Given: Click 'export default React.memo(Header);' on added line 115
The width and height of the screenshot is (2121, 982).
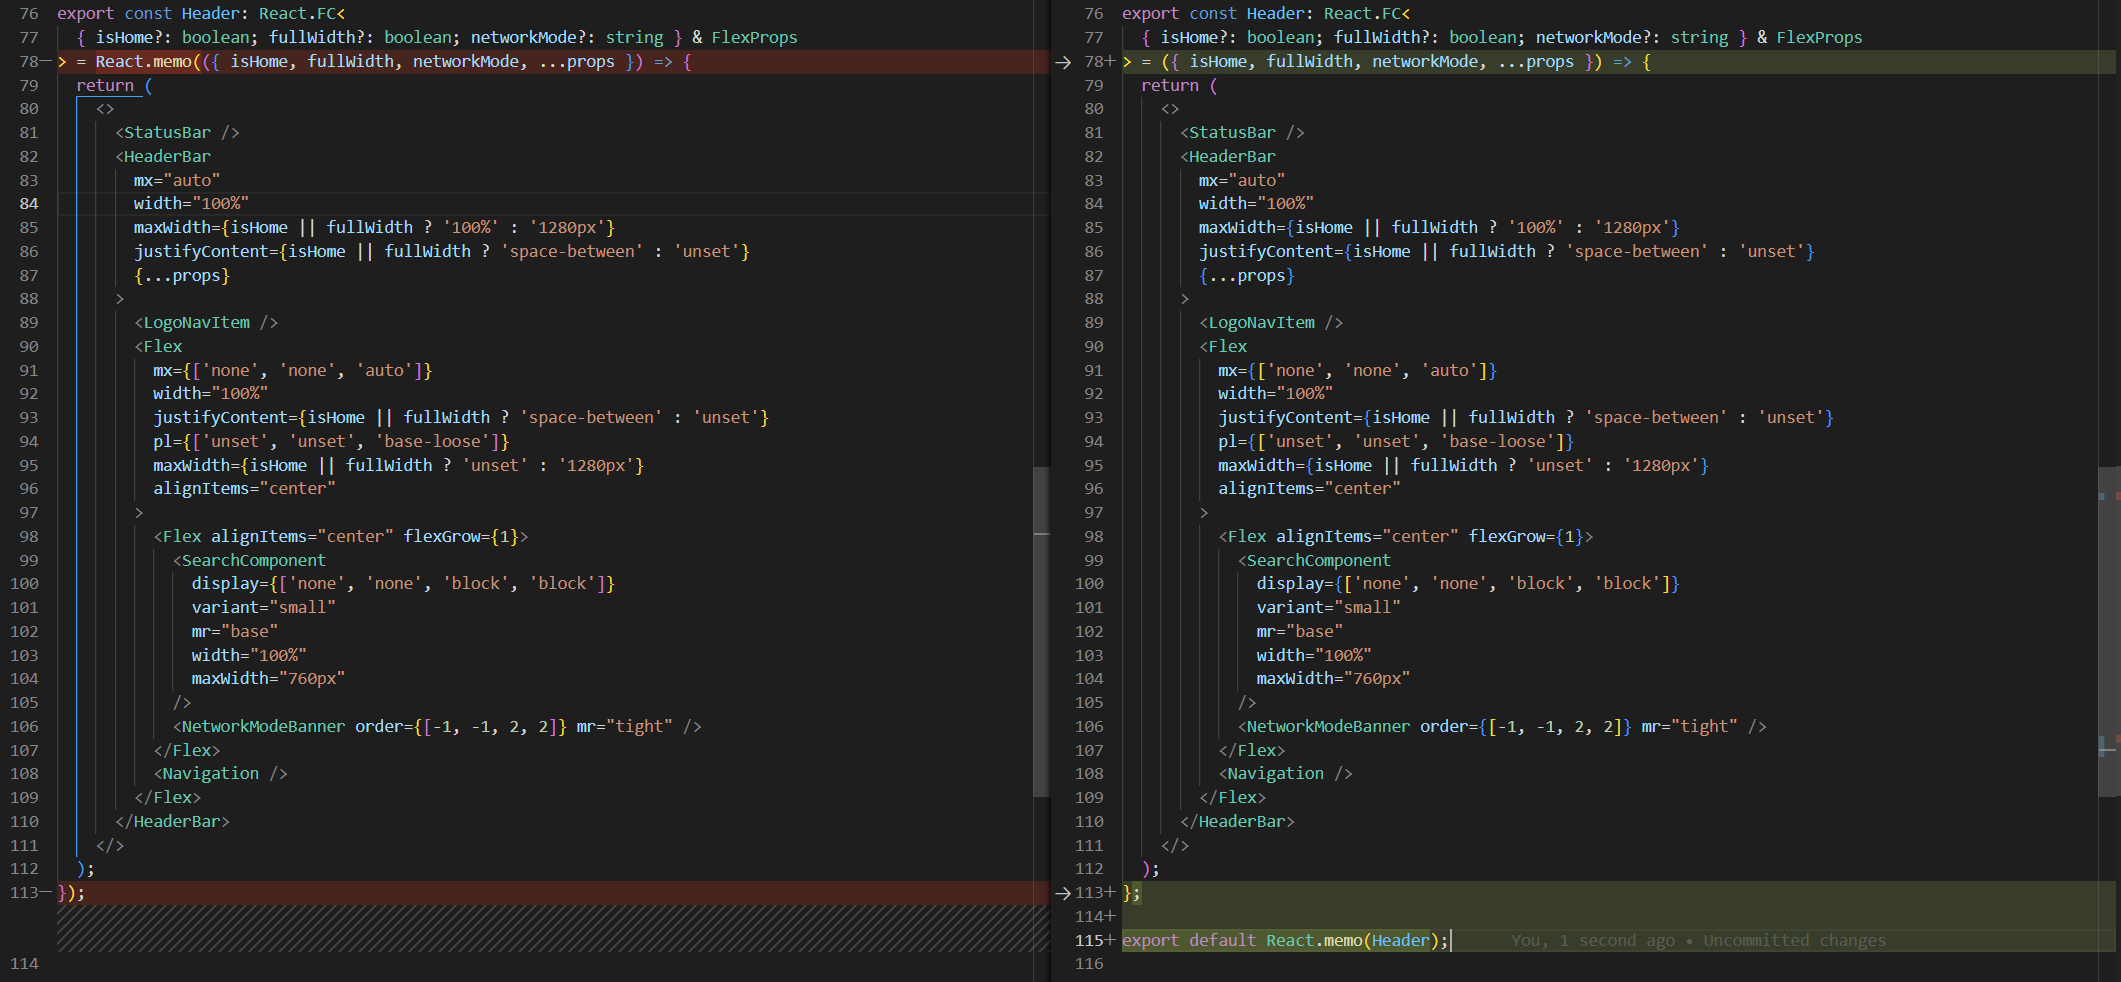Looking at the screenshot, I should click(x=1285, y=941).
